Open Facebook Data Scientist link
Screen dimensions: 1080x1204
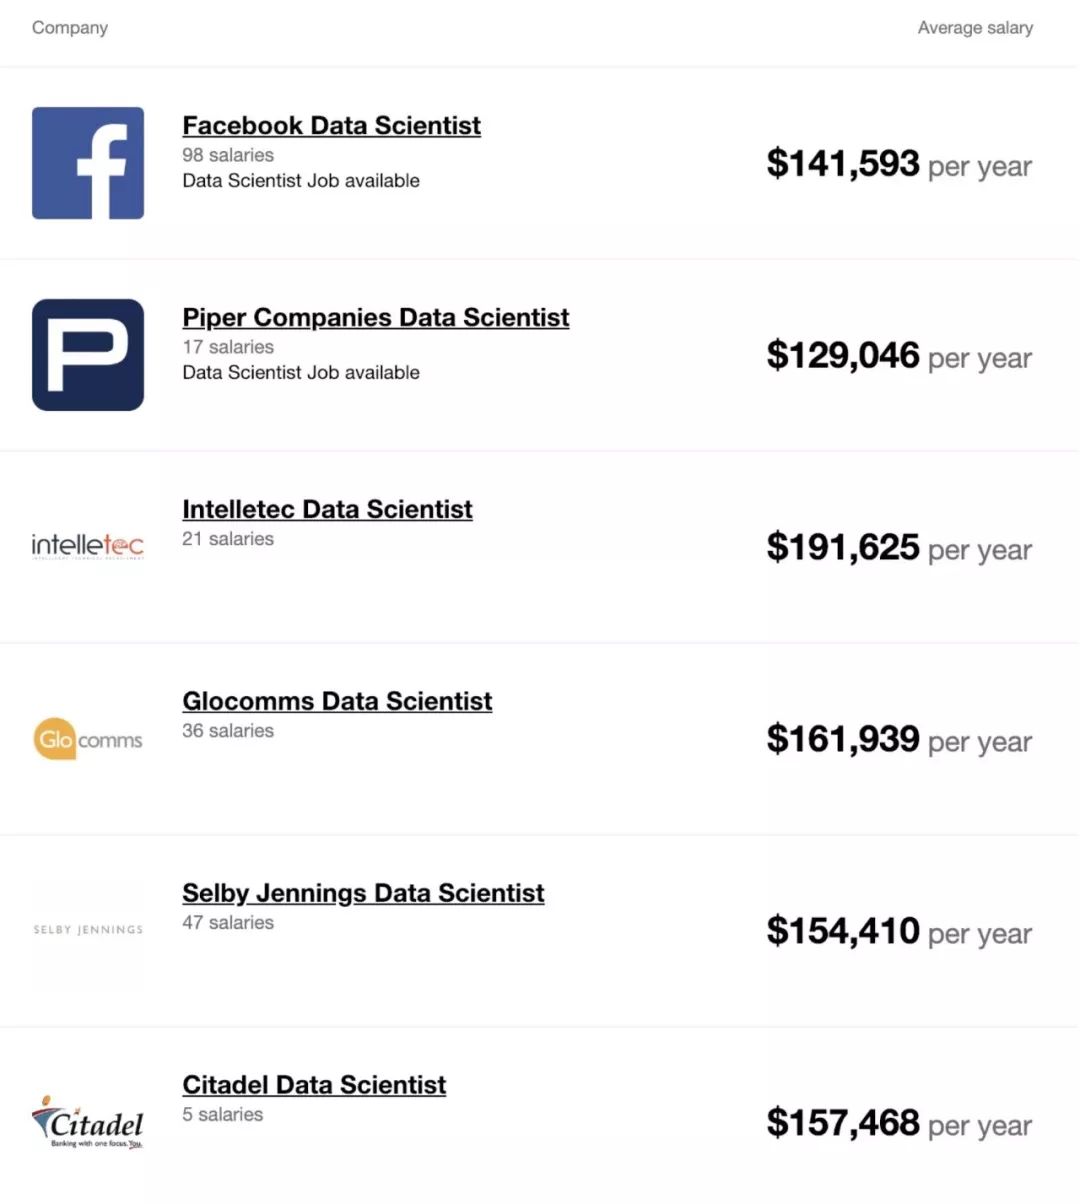tap(331, 126)
